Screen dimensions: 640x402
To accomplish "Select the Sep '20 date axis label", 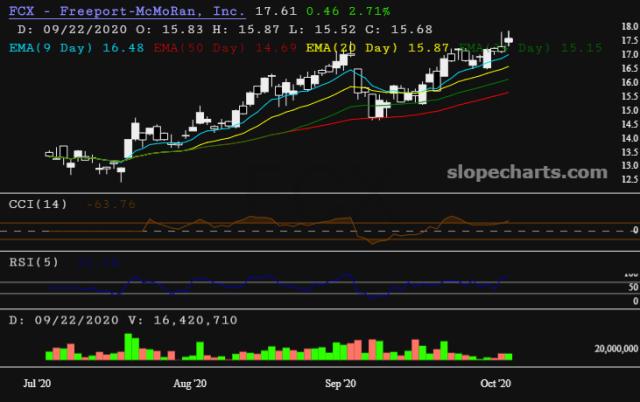I will click(x=341, y=383).
